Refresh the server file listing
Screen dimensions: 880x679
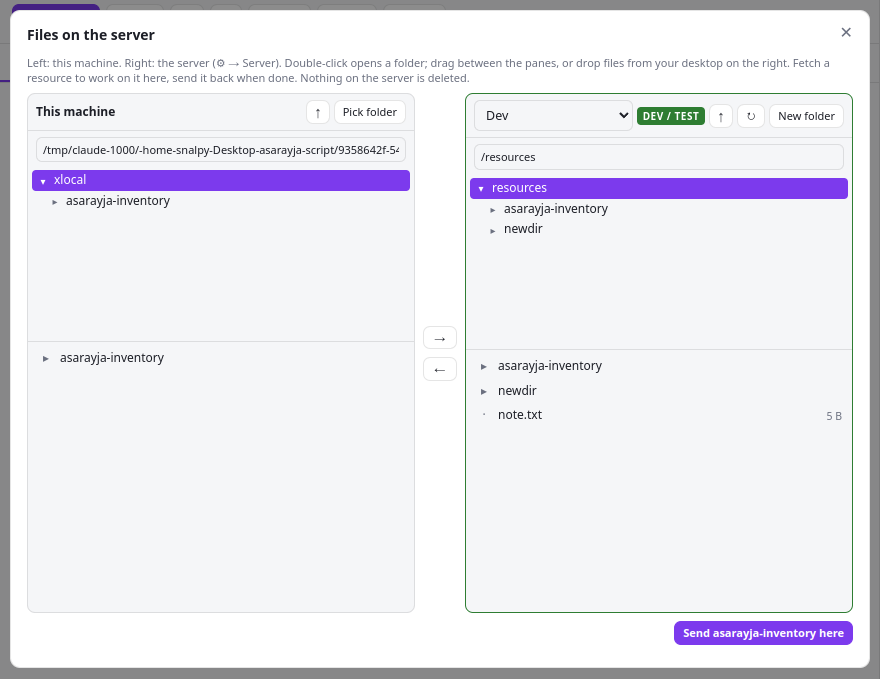[751, 116]
